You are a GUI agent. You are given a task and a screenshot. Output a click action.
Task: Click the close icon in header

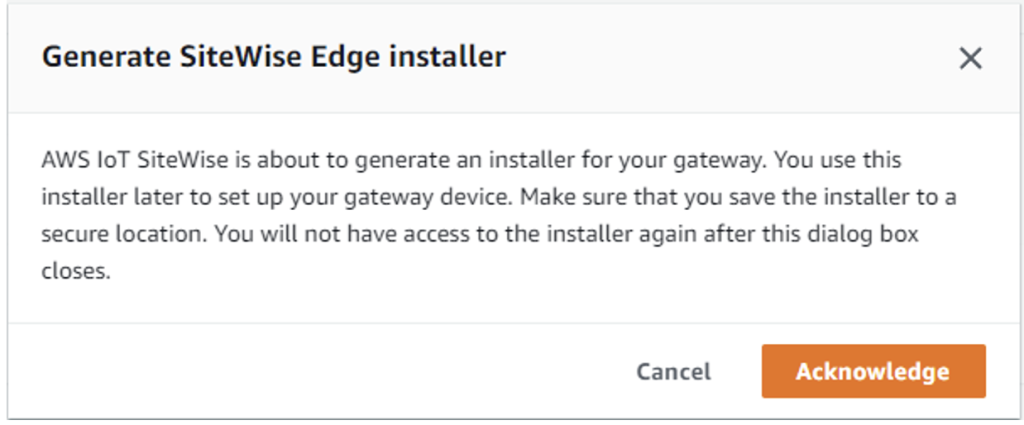click(969, 59)
